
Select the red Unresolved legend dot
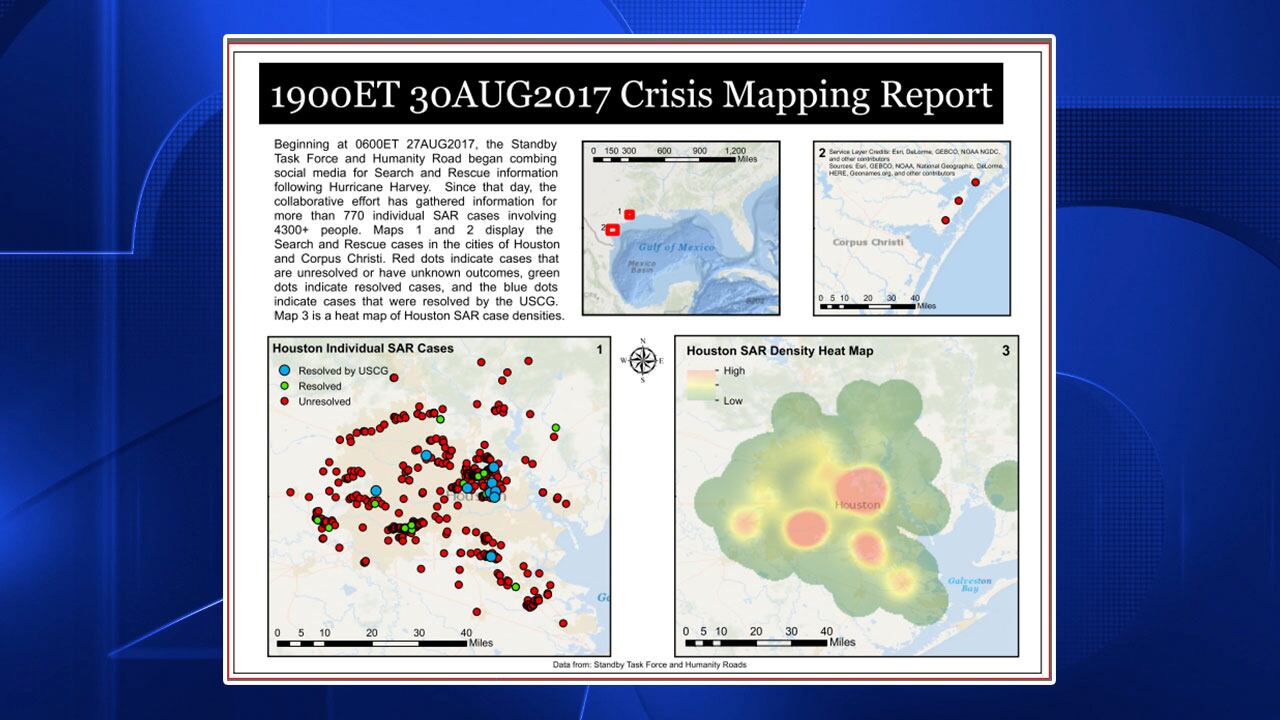pyautogui.click(x=285, y=401)
